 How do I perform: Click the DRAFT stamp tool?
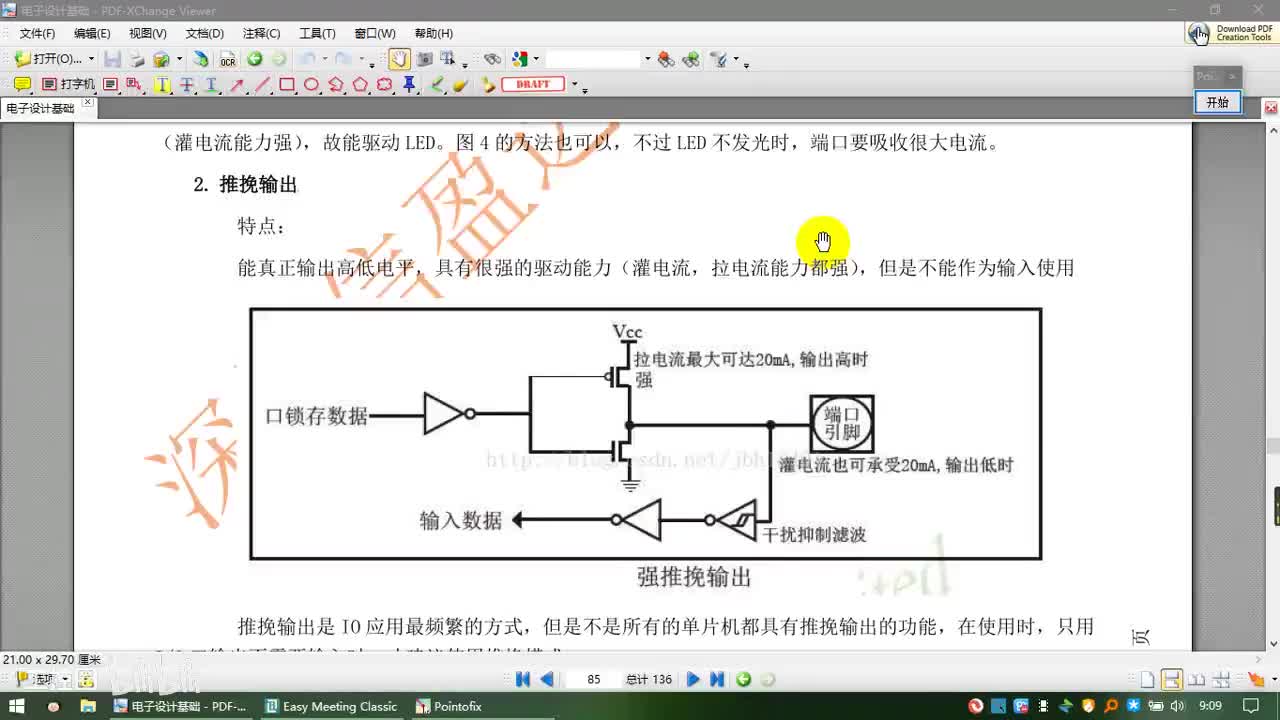(x=533, y=85)
